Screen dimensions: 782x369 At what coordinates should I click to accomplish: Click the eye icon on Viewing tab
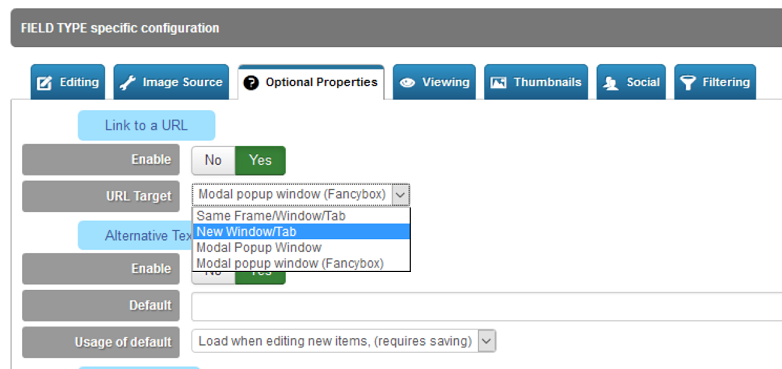point(407,83)
